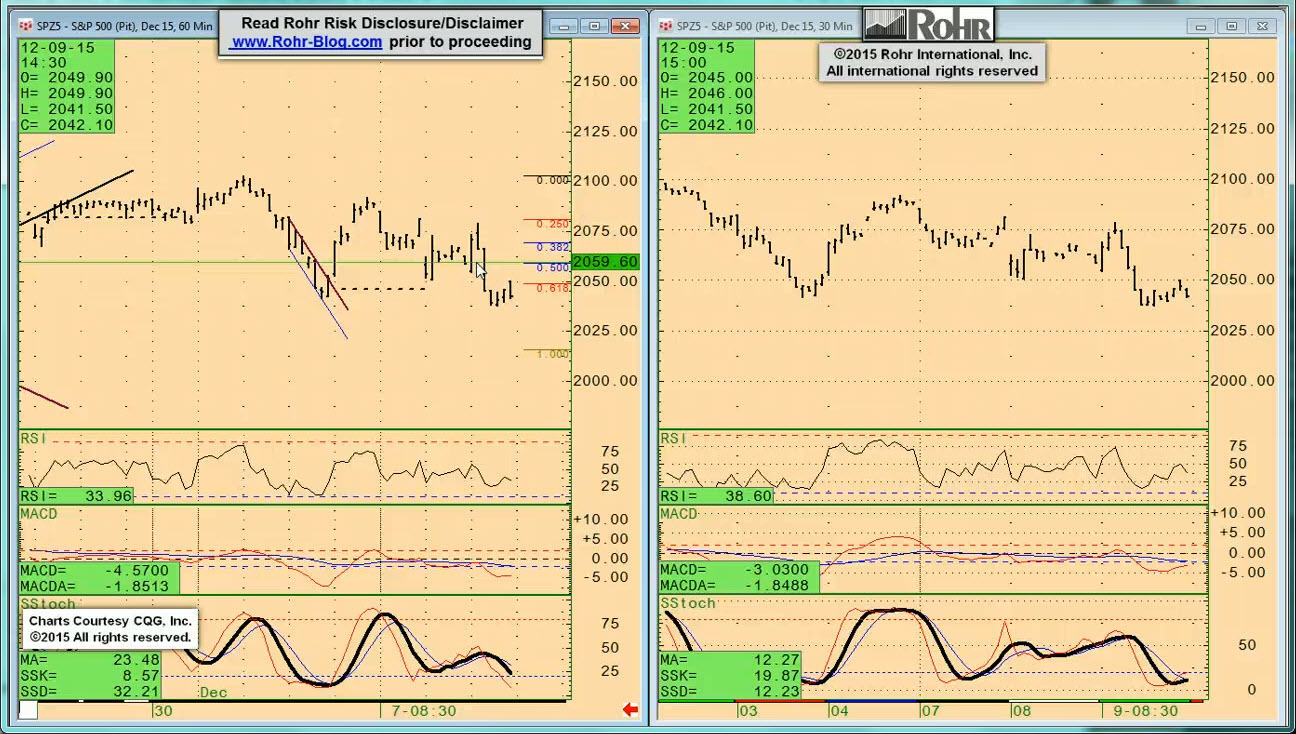Select the SStoch study label in the 30 Min chart
This screenshot has width=1296, height=734.
pos(687,604)
